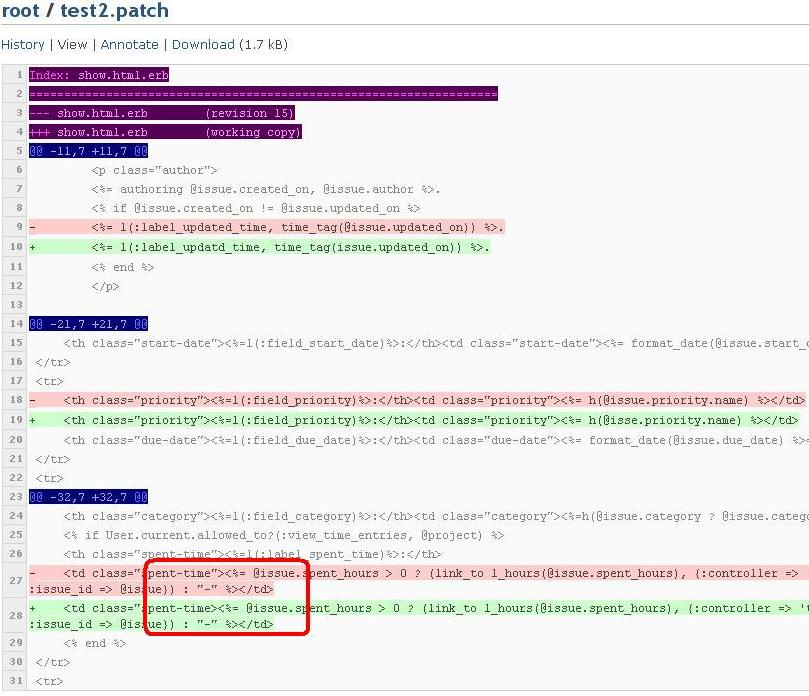This screenshot has width=809, height=696.
Task: Open the root breadcrumb link
Action: (x=21, y=10)
